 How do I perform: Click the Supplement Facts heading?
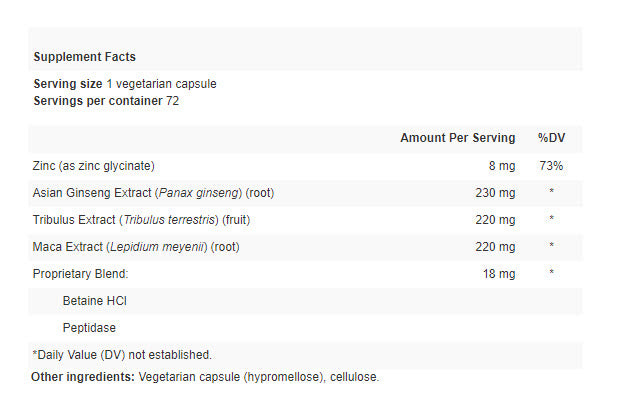(x=85, y=57)
